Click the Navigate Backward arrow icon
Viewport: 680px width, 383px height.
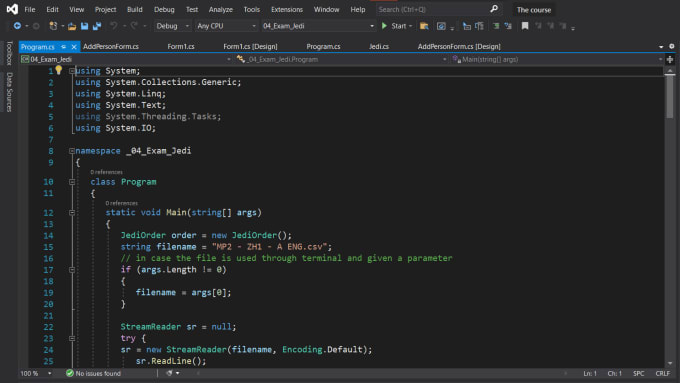coord(17,26)
